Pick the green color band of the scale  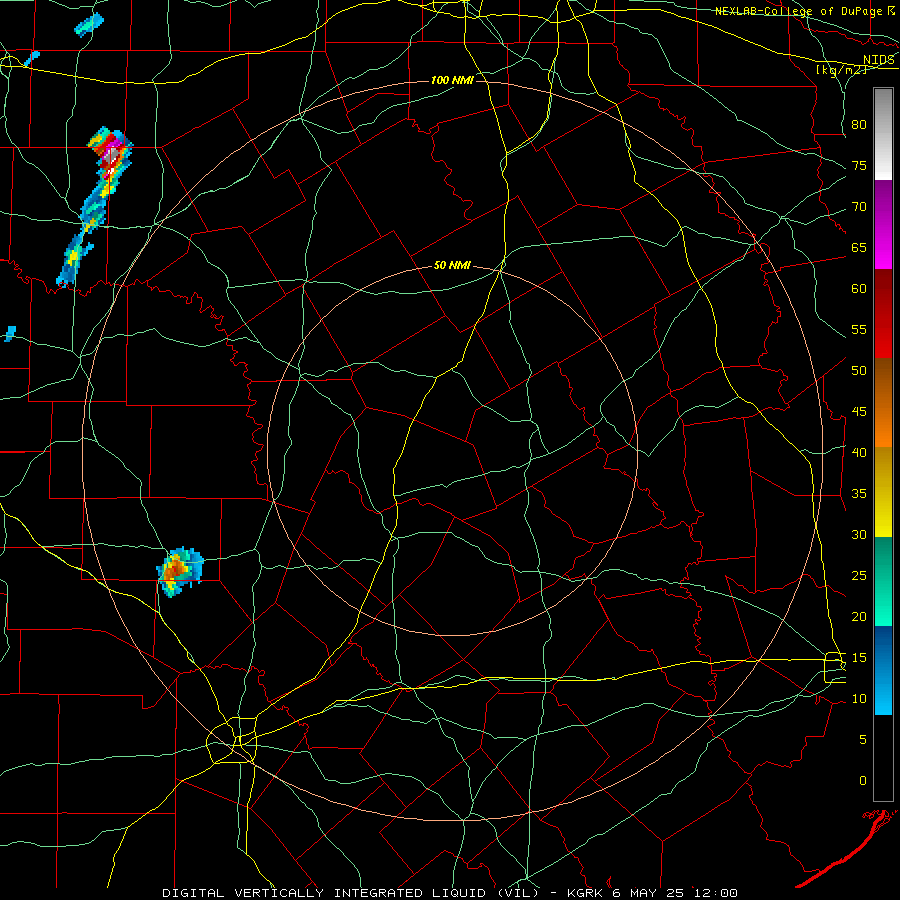pos(883,581)
